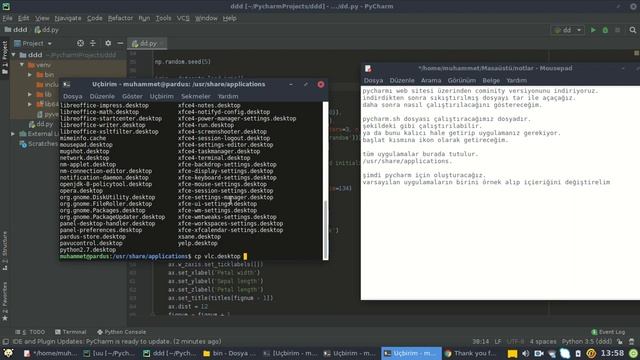Hide the Project panel with minus icon
640x360 pixels.
[x=120, y=43]
